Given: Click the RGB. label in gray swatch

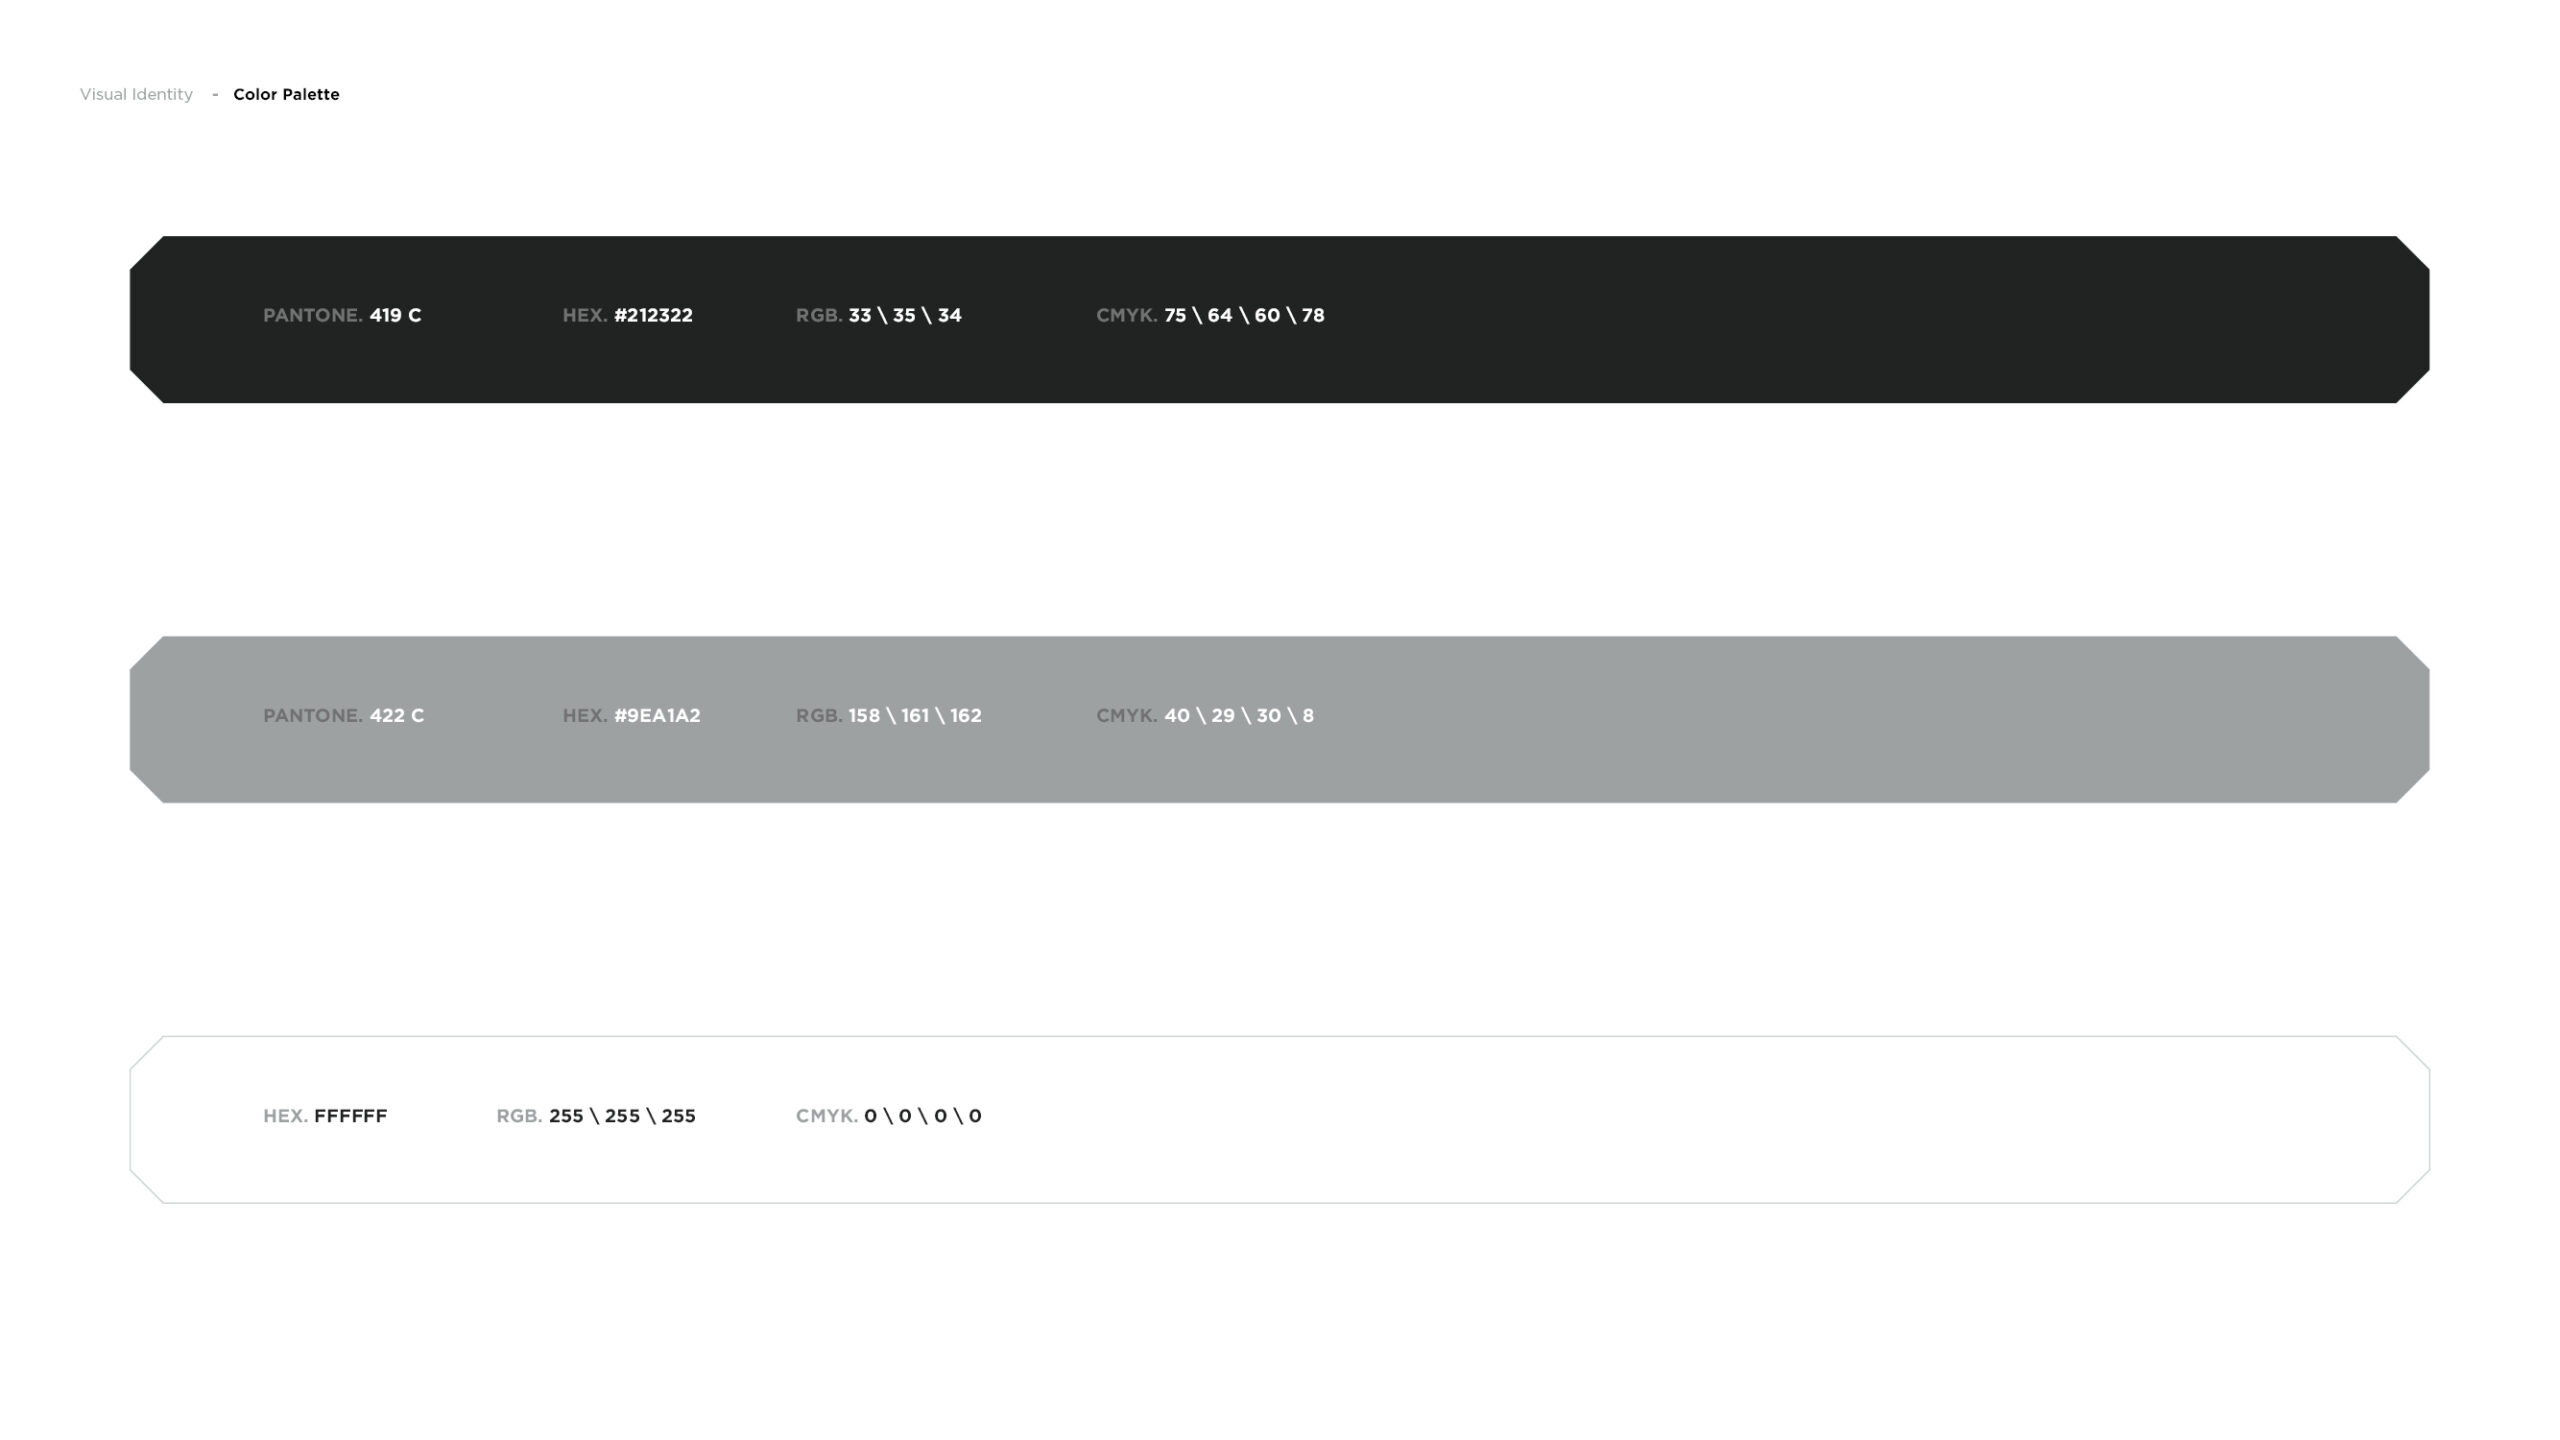Looking at the screenshot, I should [818, 715].
